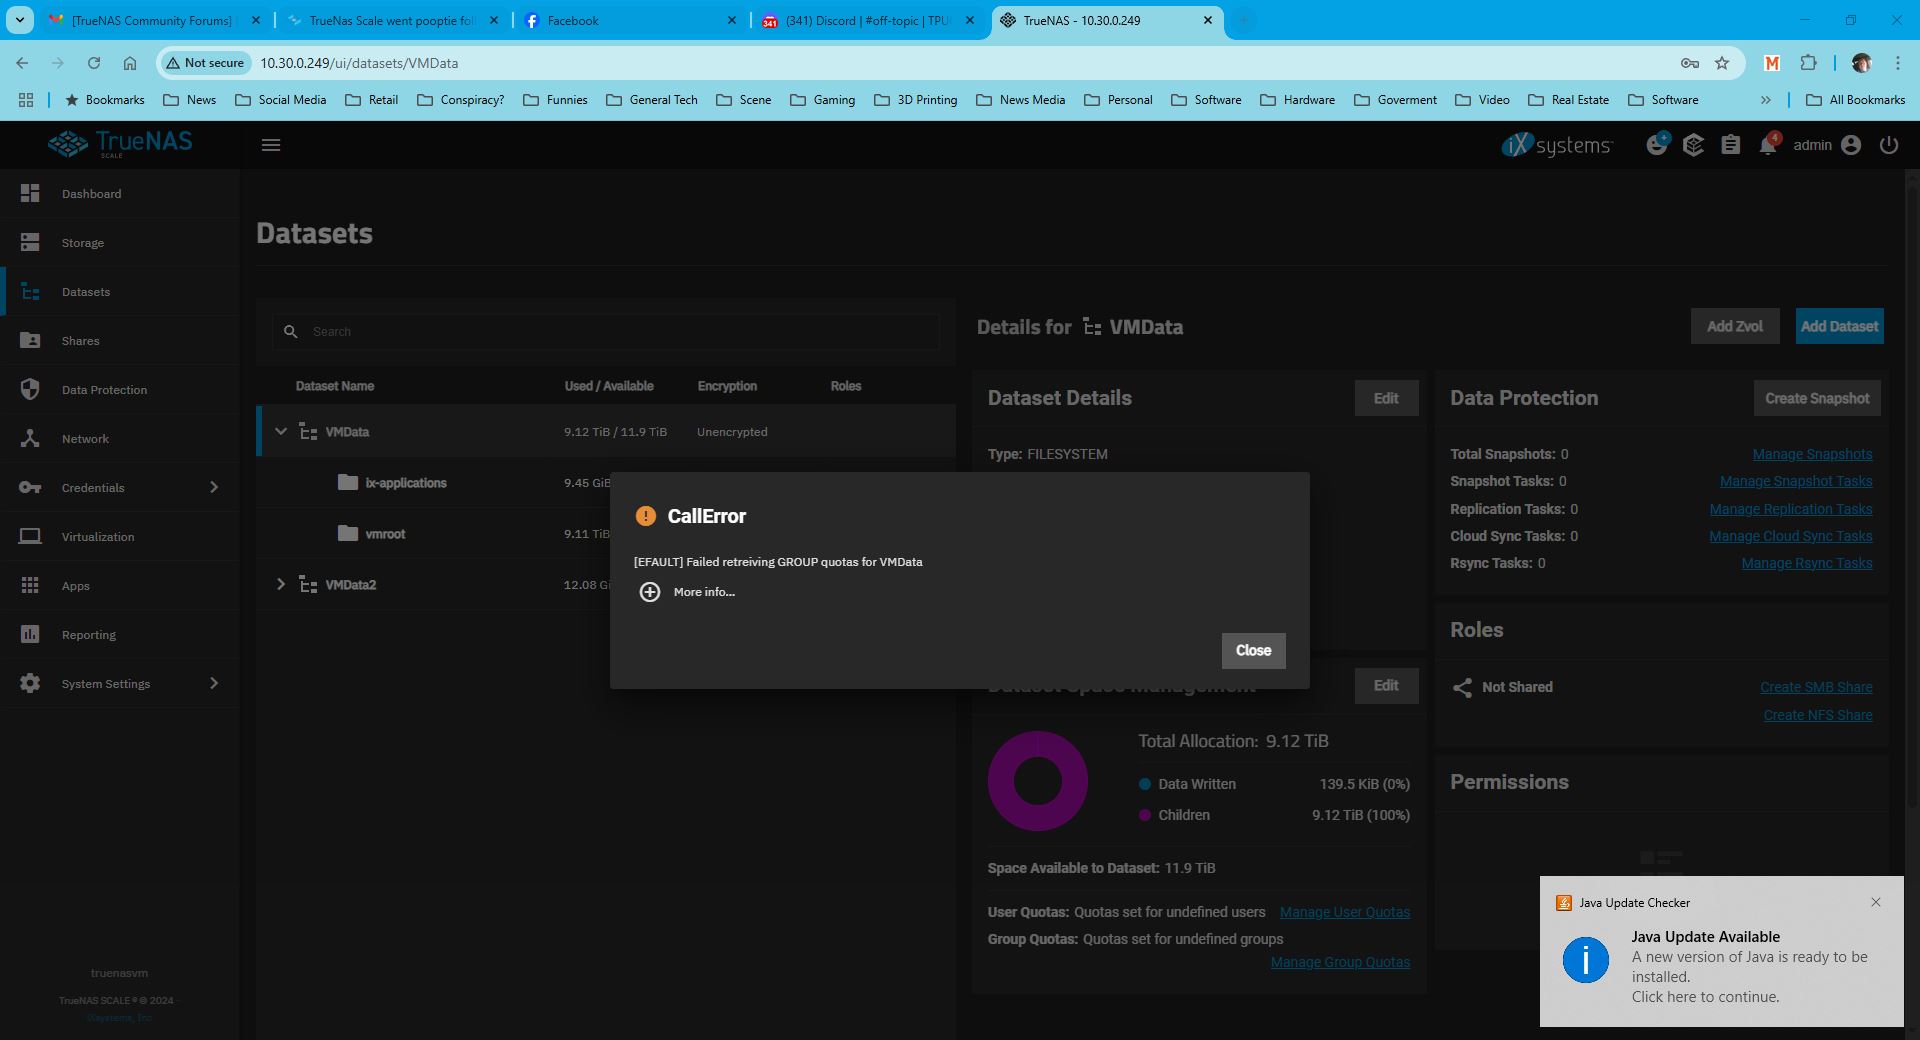This screenshot has height=1040, width=1920.
Task: Open Manage Group Quotas link
Action: point(1340,962)
